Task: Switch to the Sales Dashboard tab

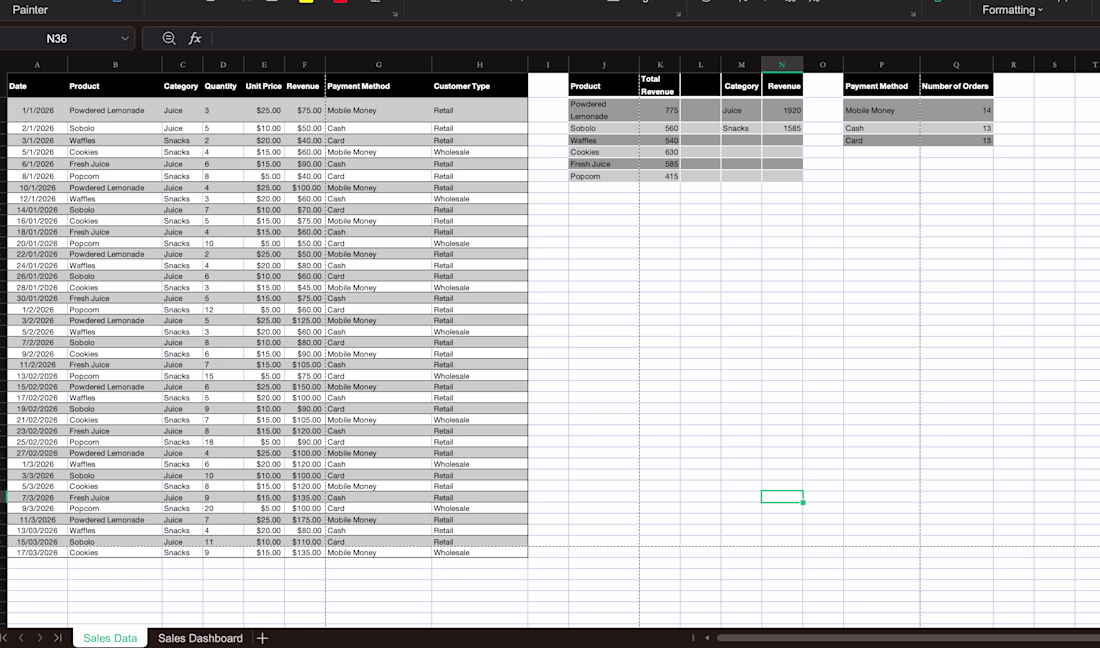Action: (200, 637)
